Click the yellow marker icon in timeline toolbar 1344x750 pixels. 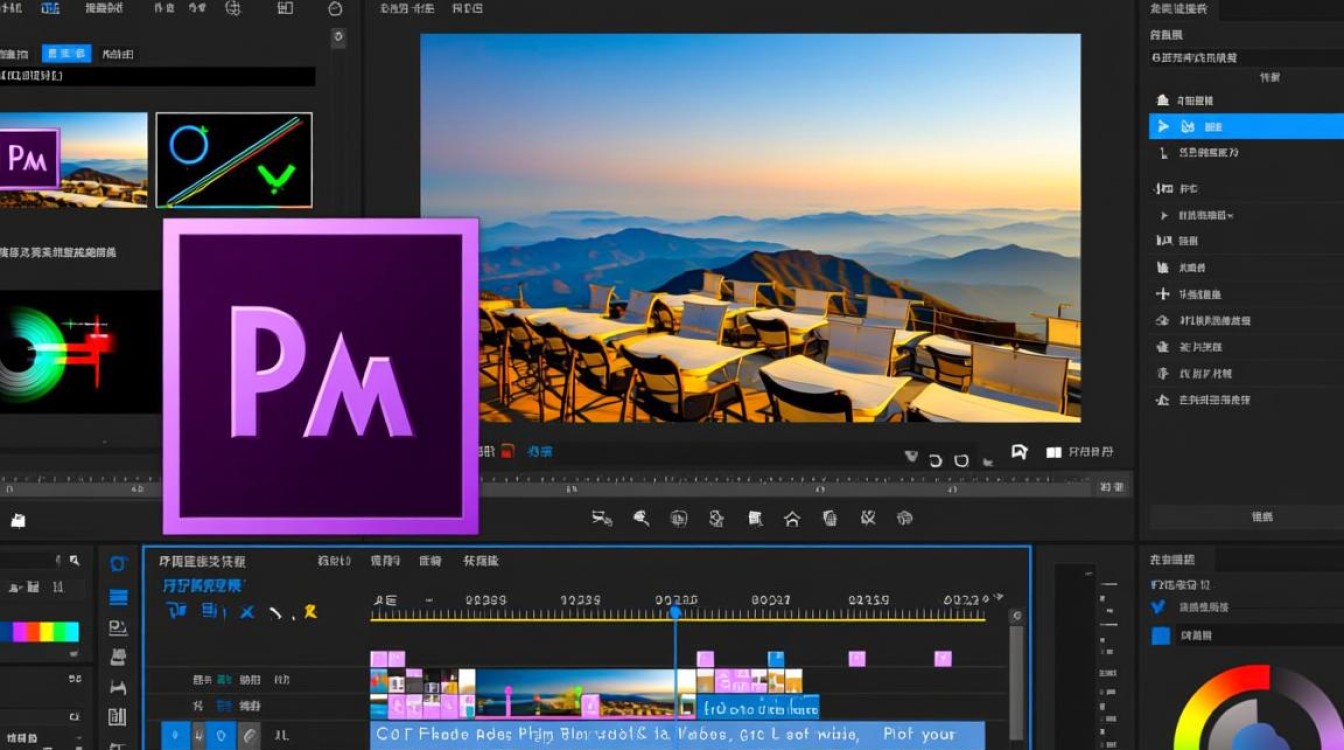310,611
